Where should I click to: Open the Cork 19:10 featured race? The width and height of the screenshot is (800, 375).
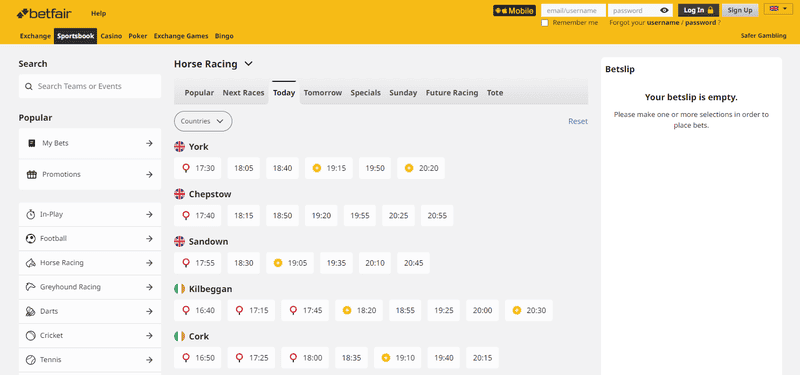click(x=397, y=358)
